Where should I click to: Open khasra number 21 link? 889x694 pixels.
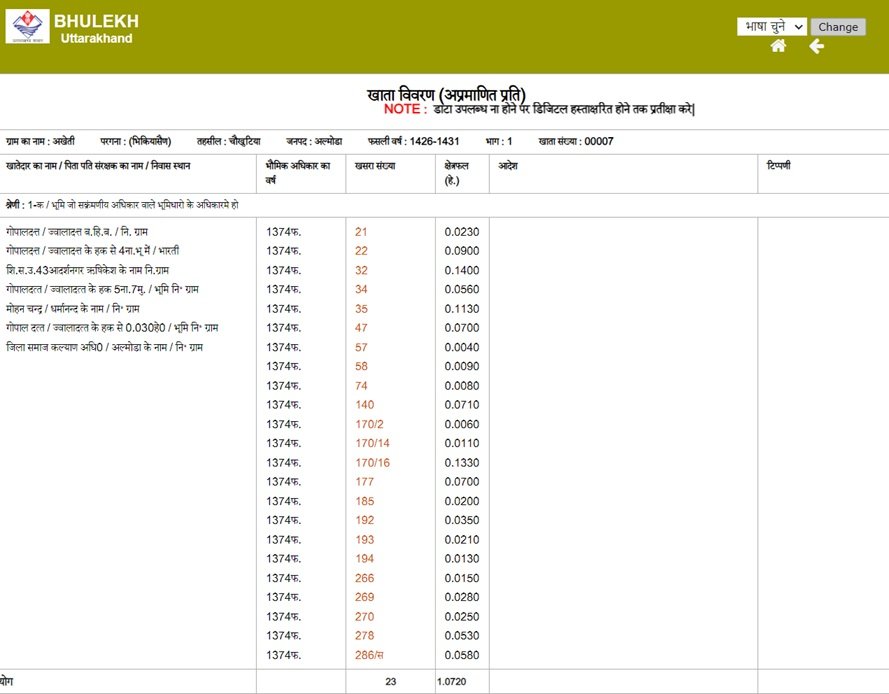[x=361, y=232]
